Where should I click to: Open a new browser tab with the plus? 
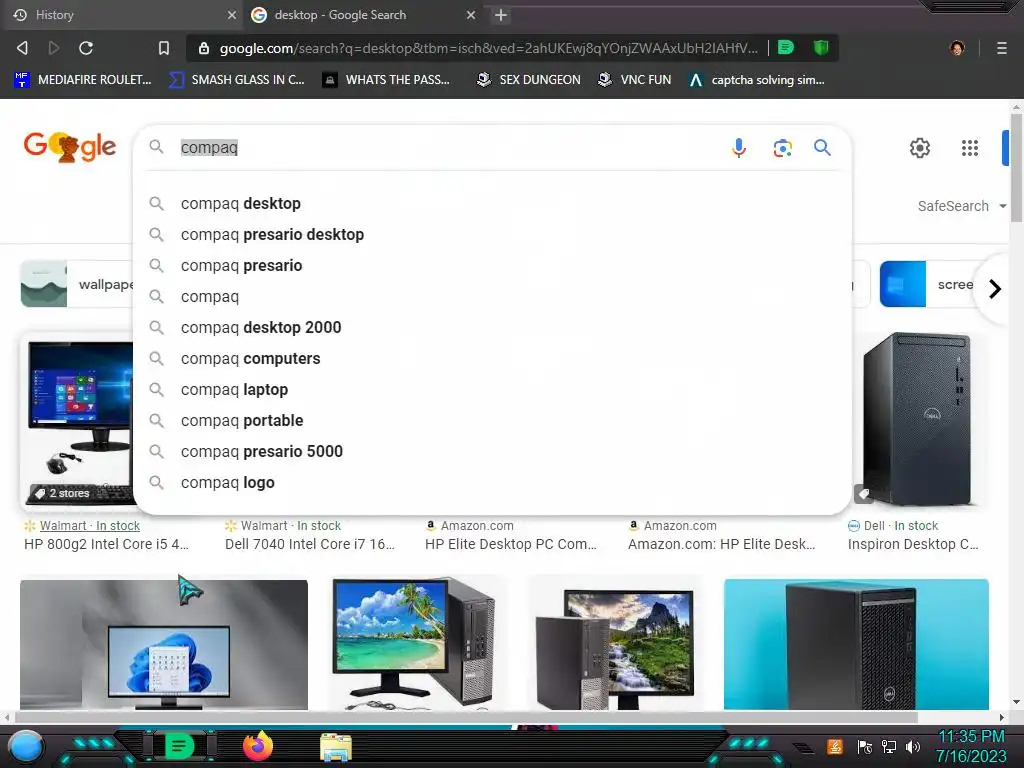pos(501,15)
